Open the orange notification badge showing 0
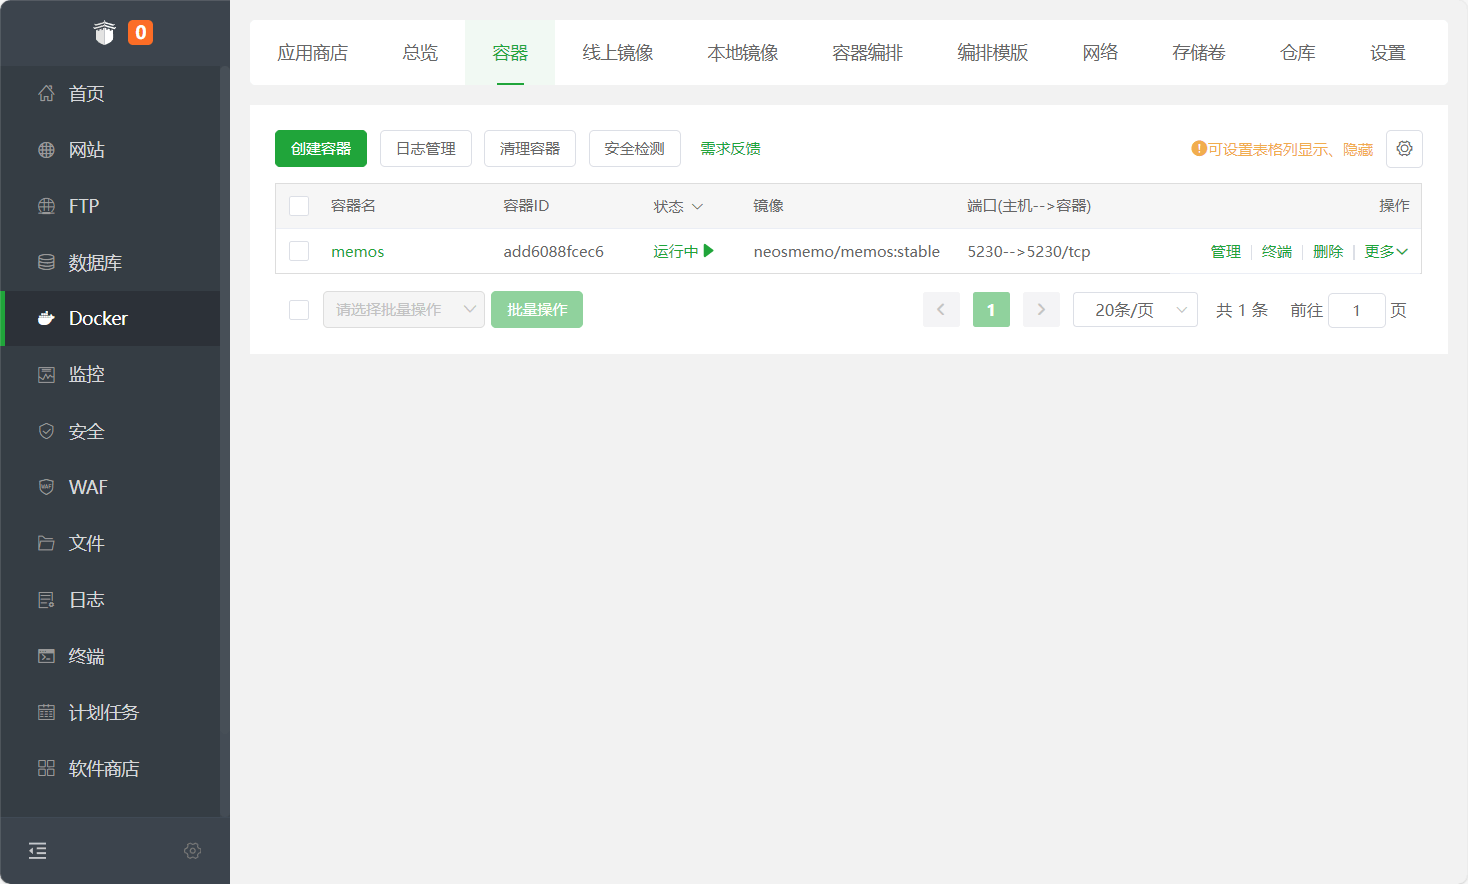The width and height of the screenshot is (1468, 884). [x=141, y=33]
